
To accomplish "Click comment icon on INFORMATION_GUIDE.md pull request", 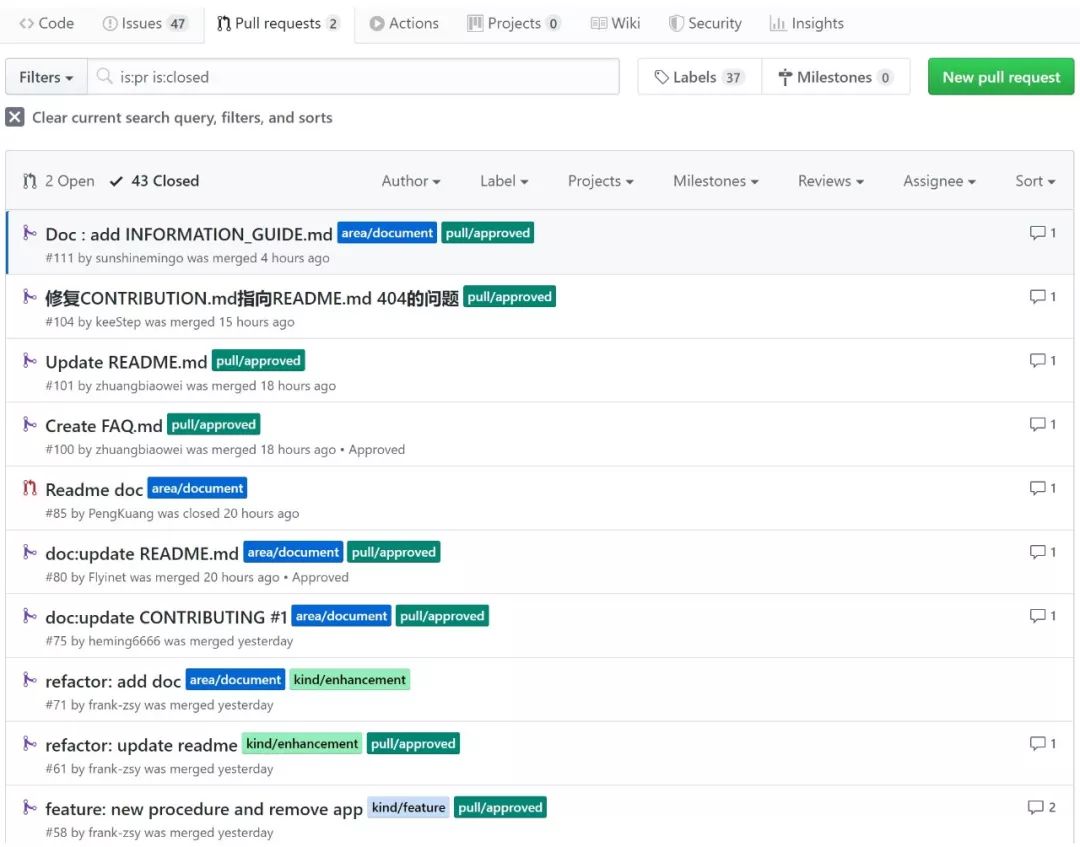I will point(1037,233).
